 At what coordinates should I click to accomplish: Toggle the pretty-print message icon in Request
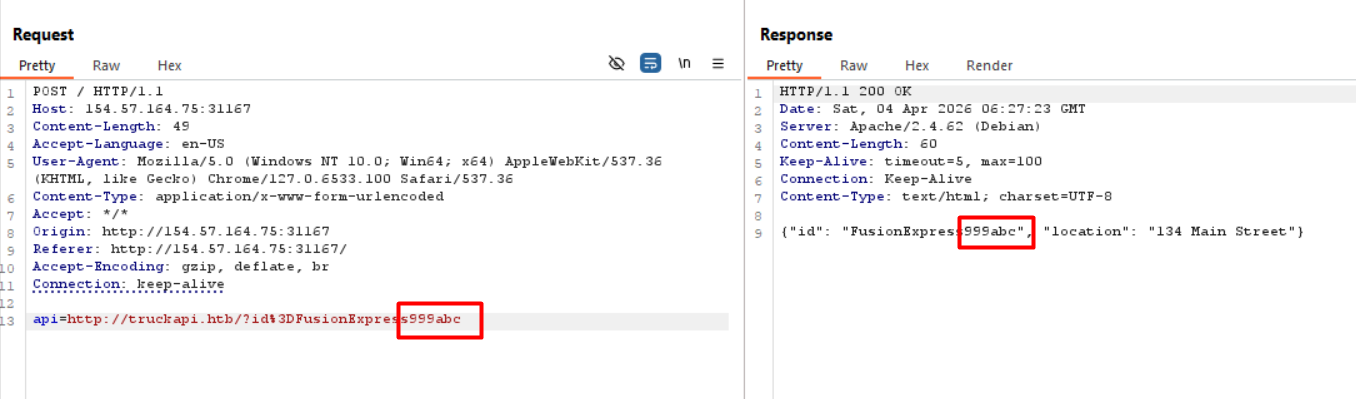pyautogui.click(x=651, y=63)
